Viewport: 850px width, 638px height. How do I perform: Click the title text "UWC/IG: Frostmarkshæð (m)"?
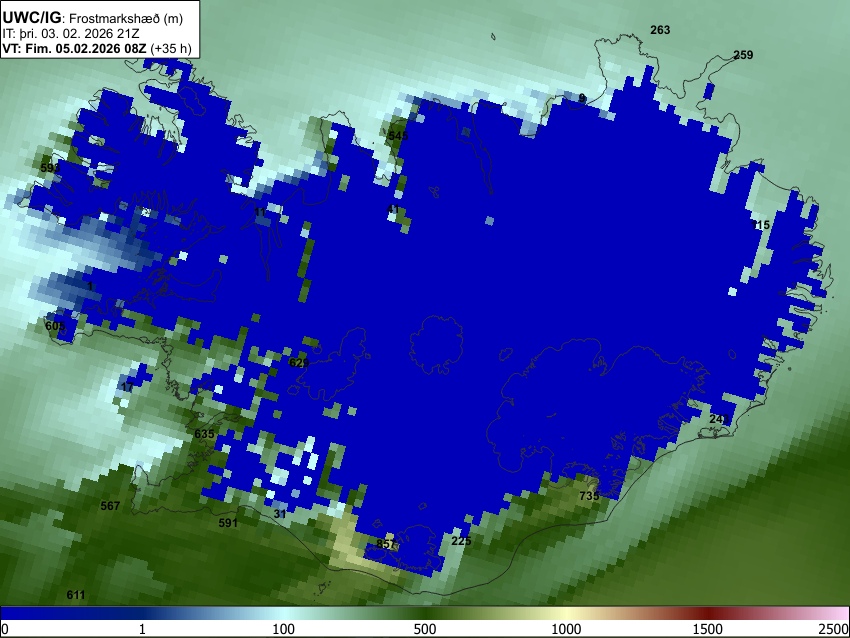pyautogui.click(x=93, y=18)
